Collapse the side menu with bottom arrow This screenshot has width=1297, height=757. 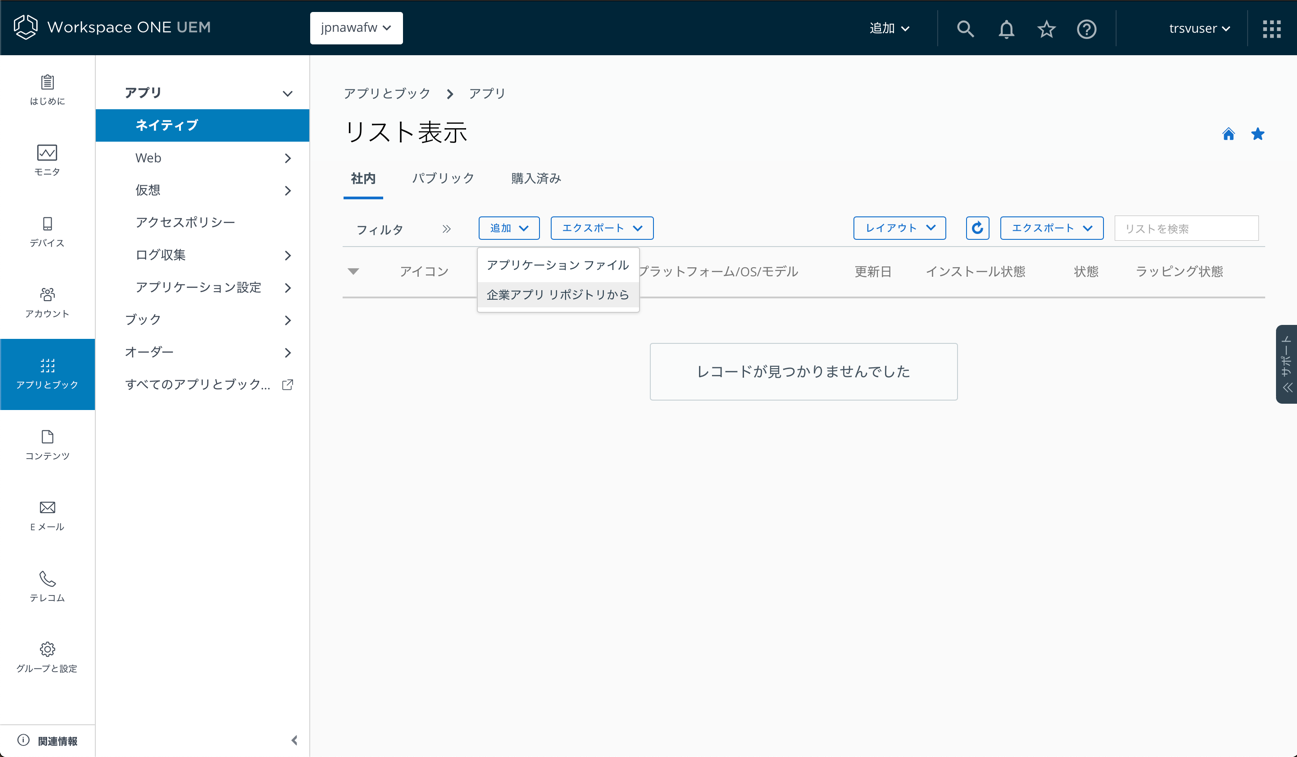point(294,741)
